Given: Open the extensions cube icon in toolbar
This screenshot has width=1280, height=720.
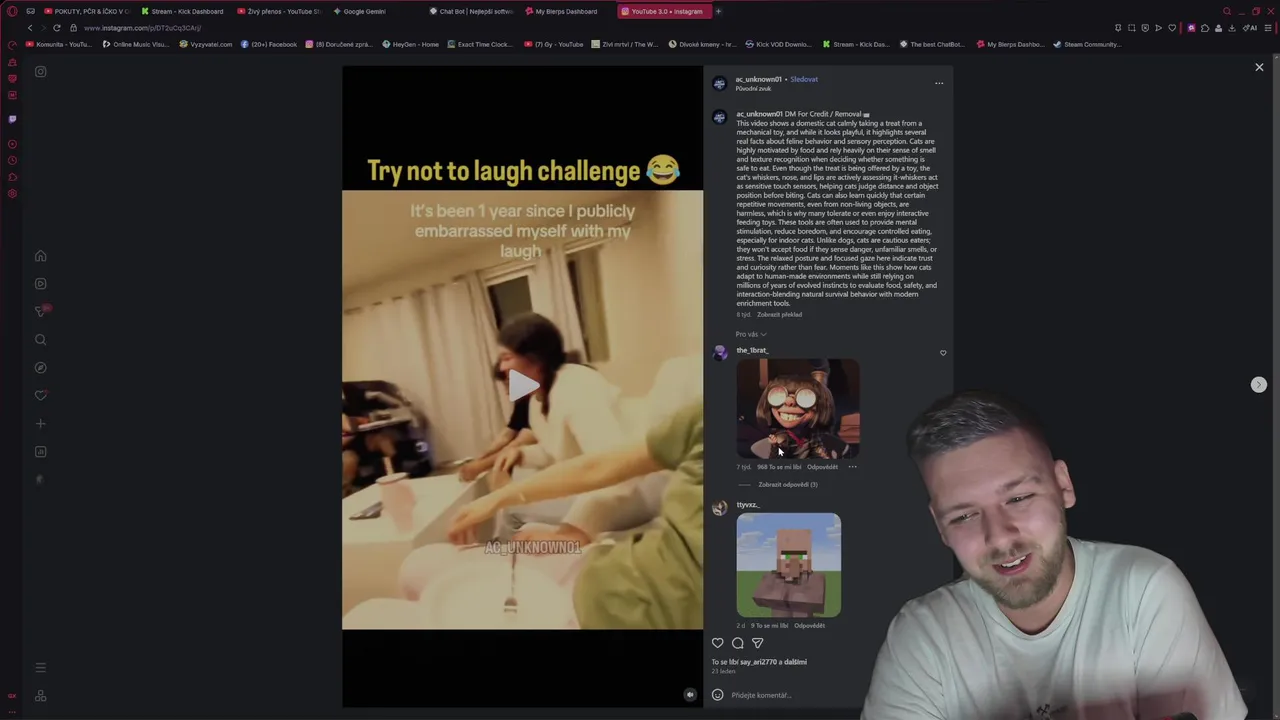Looking at the screenshot, I should (1204, 28).
